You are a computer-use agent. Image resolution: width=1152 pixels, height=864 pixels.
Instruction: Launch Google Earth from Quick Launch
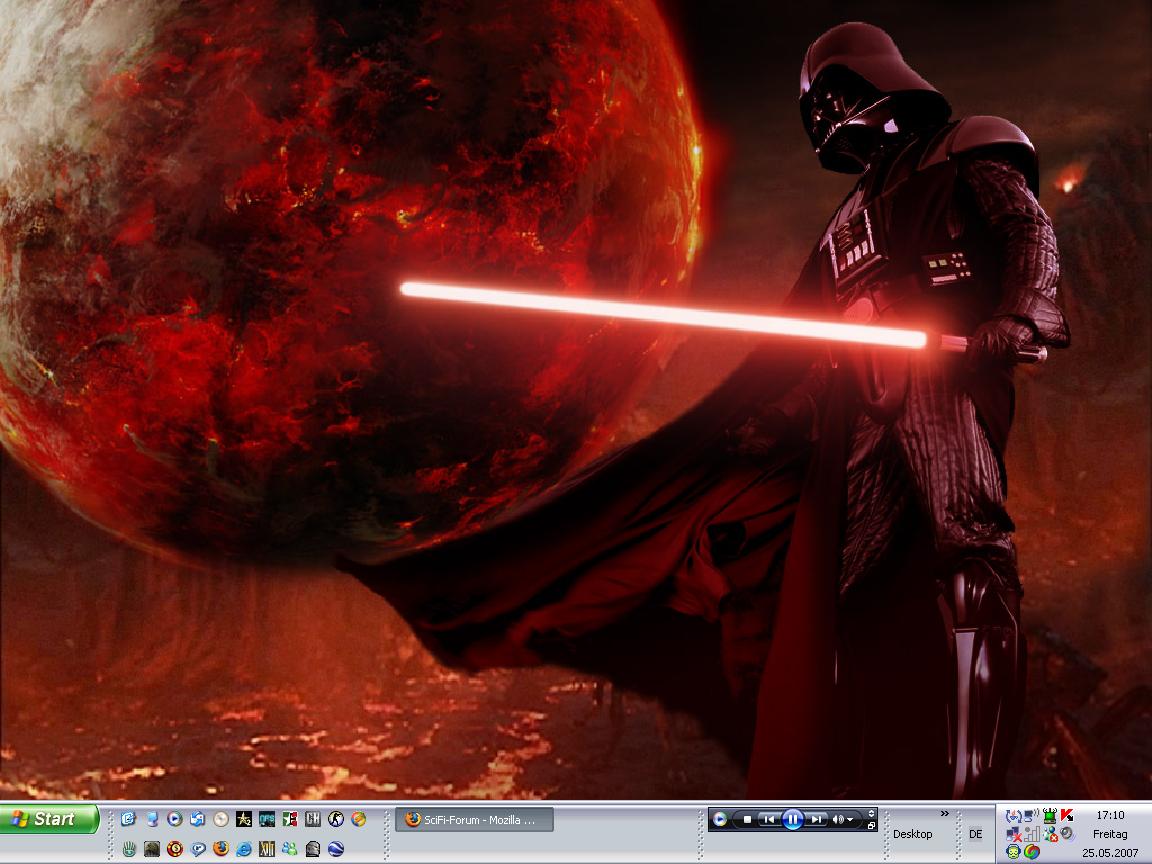pyautogui.click(x=336, y=849)
